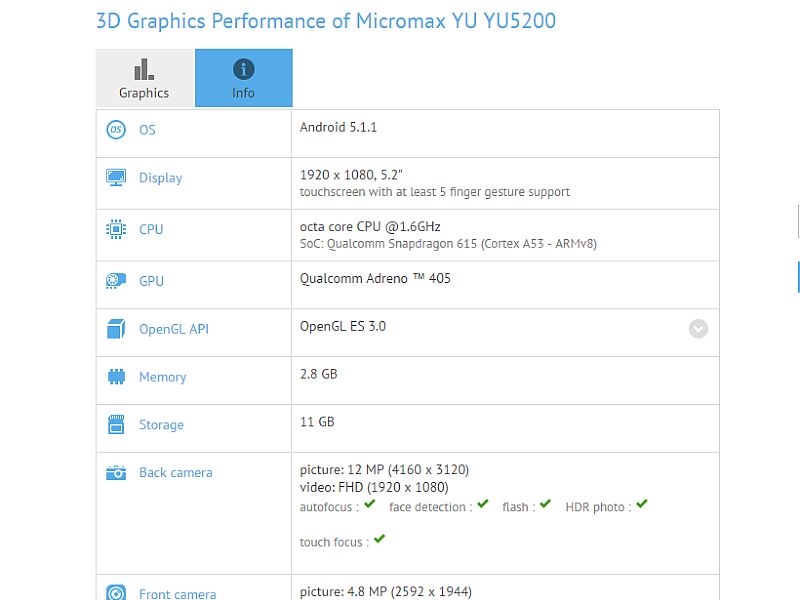This screenshot has height=600, width=800.
Task: Click the Display monitor icon
Action: coord(116,178)
